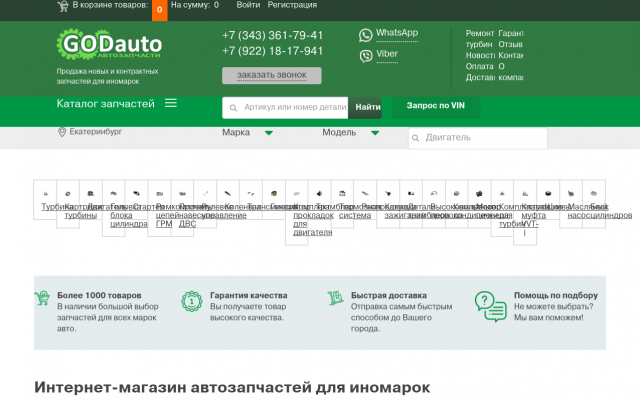Click the Помощь по подбору heading
The image size is (640, 400).
[556, 295]
